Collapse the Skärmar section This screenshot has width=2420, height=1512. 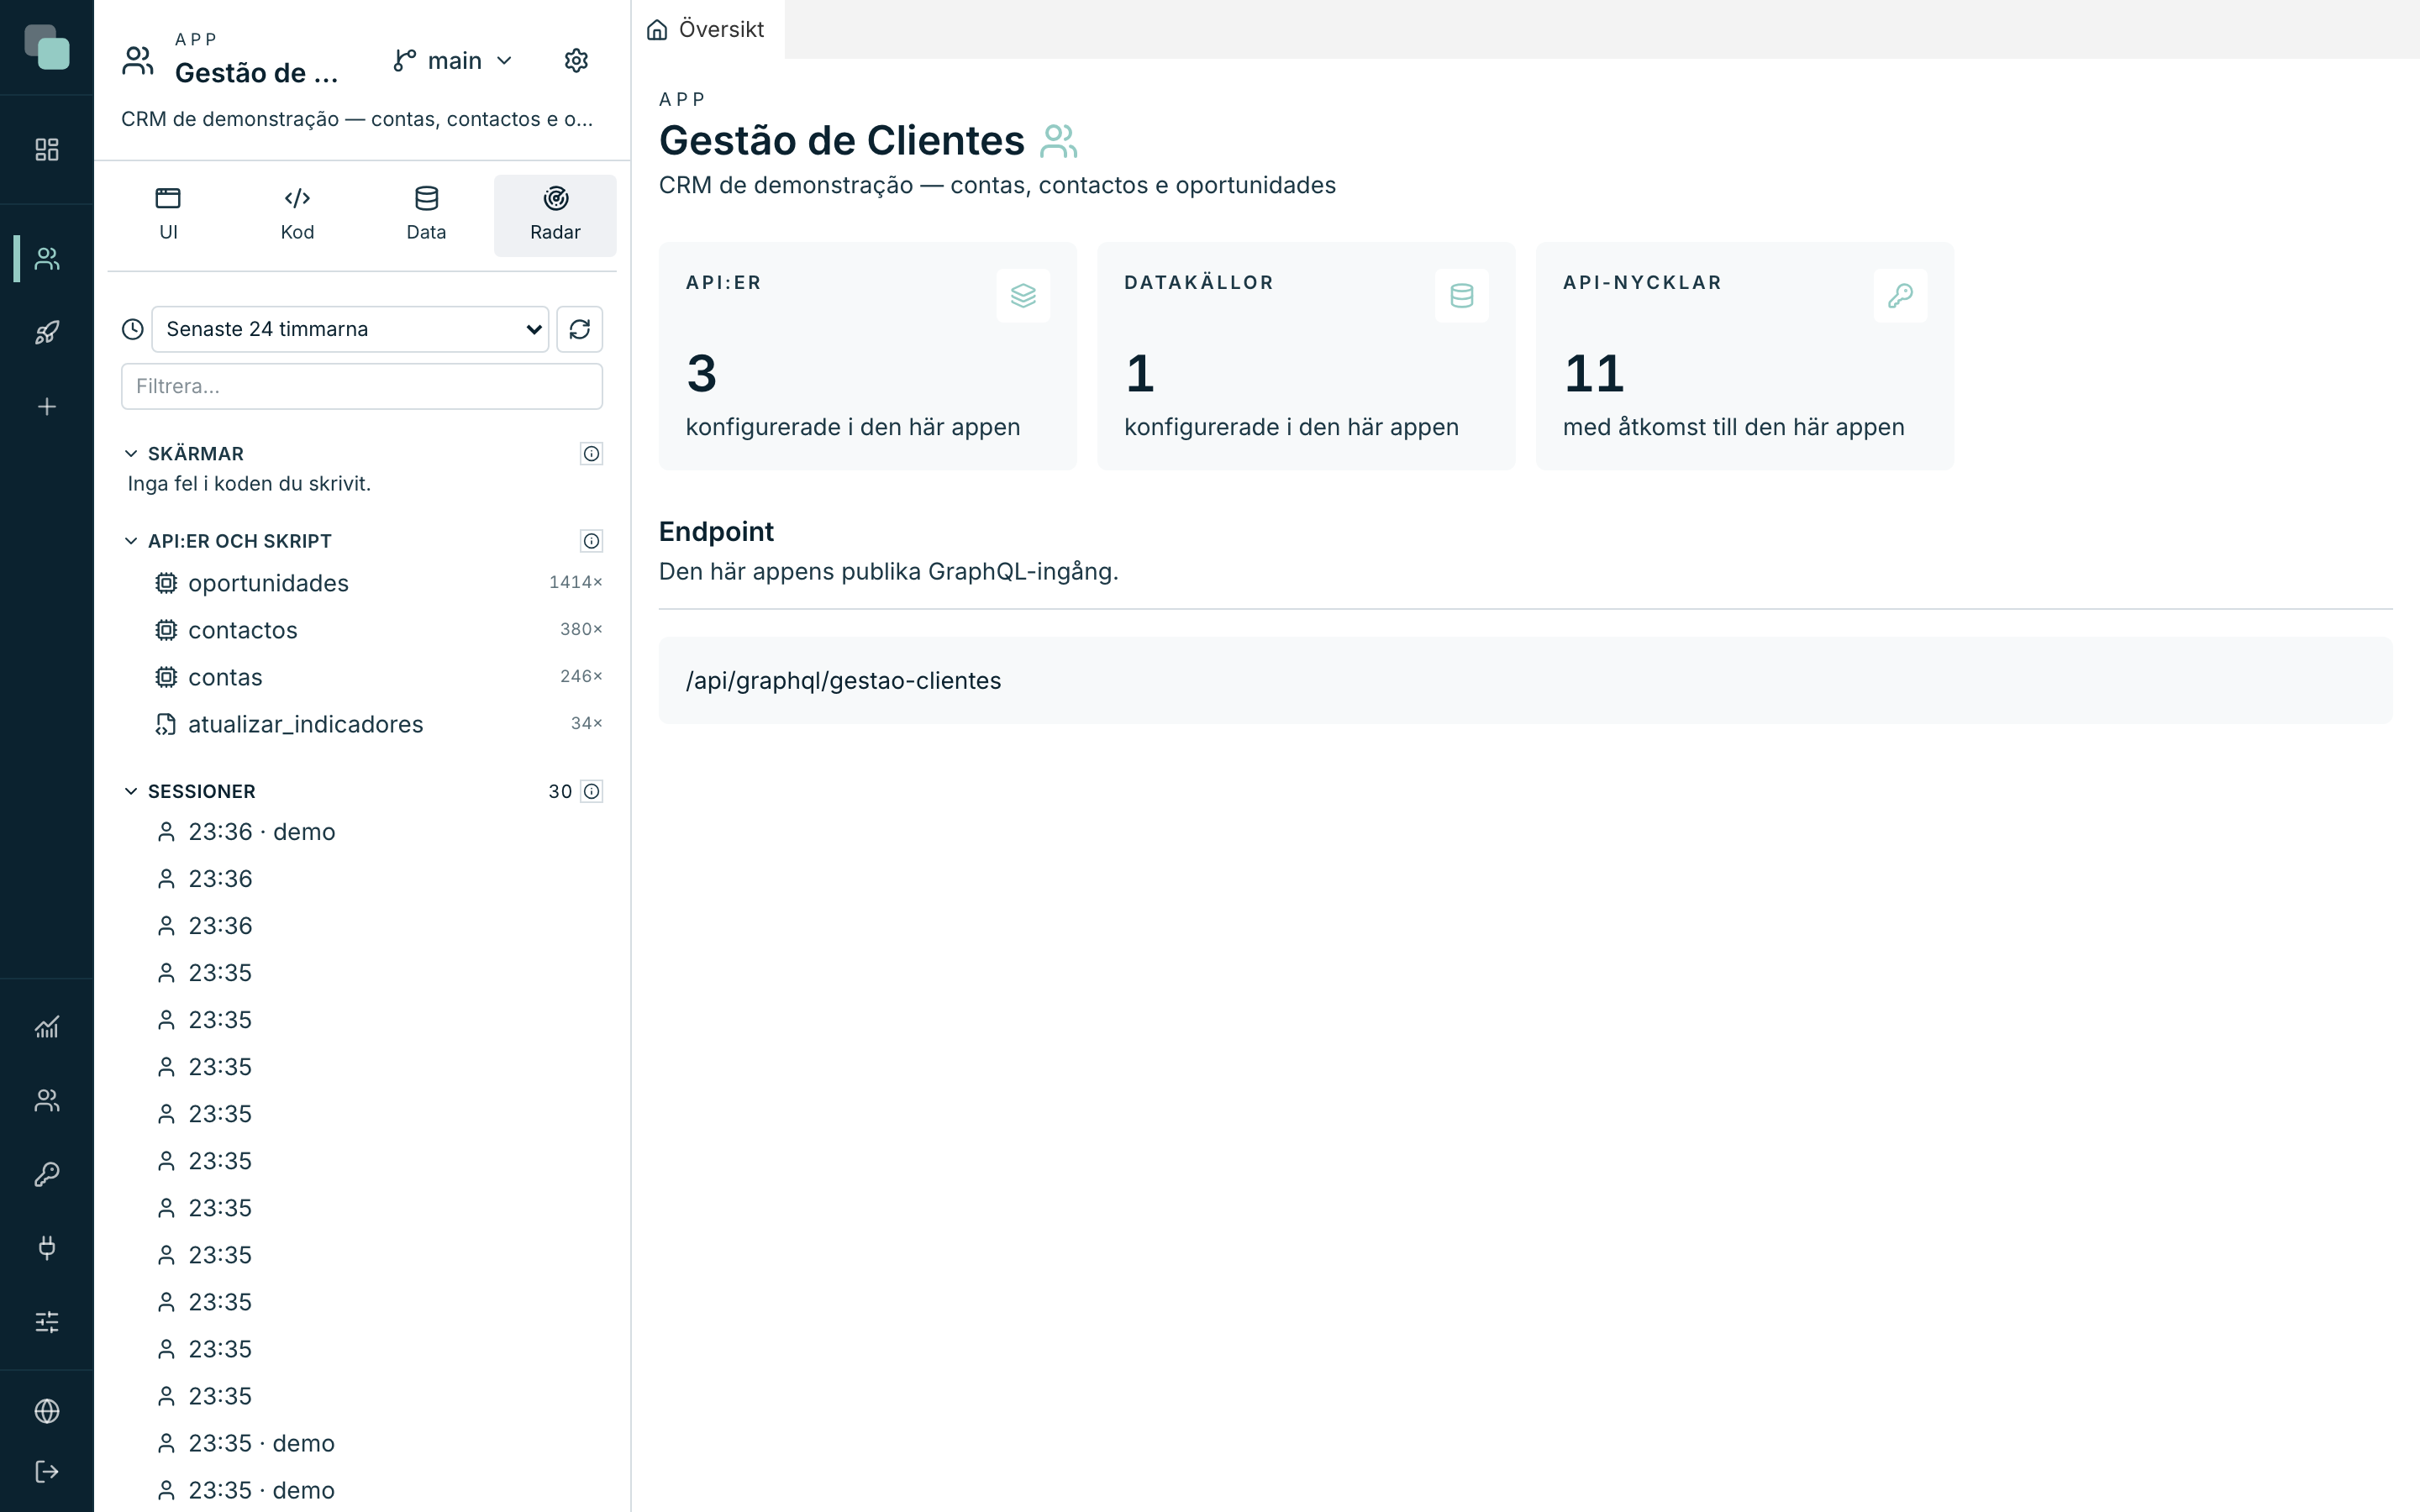[x=131, y=454]
